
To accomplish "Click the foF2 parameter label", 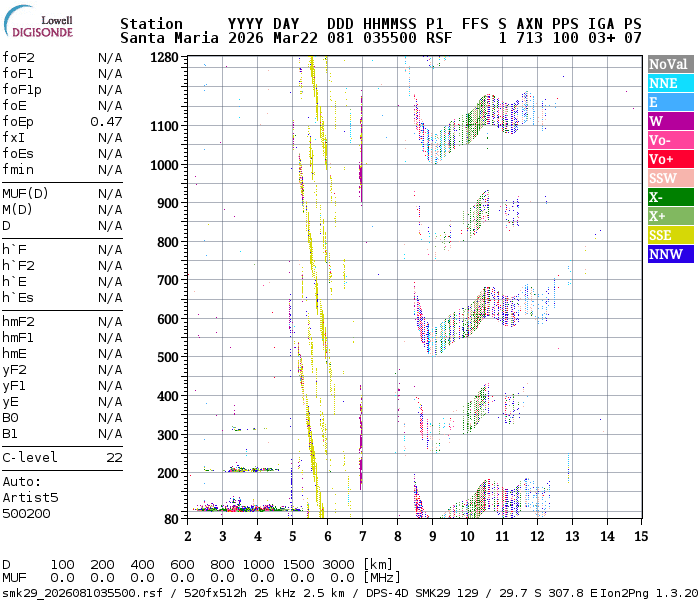I will point(18,58).
